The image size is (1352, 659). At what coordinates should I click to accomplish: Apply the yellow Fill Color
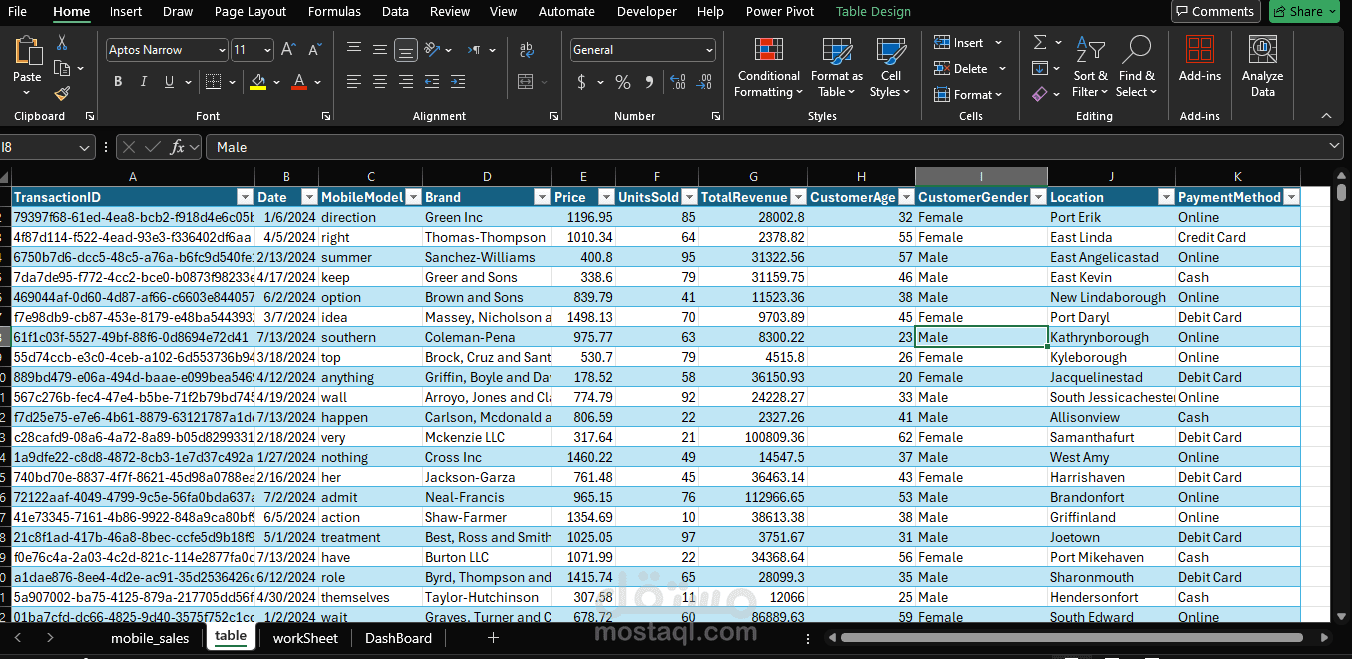pyautogui.click(x=258, y=82)
